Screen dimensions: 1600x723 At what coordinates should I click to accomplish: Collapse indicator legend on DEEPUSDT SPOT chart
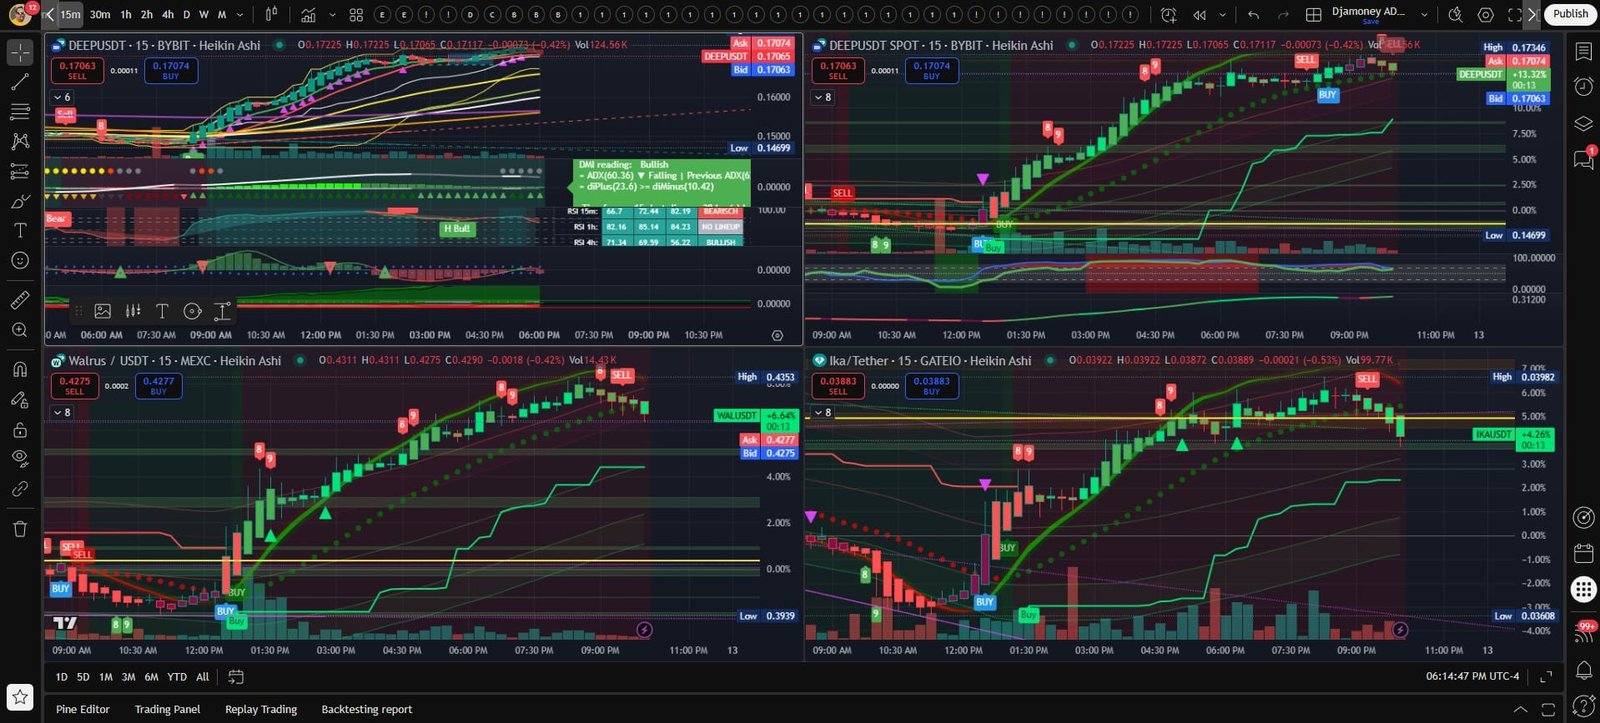pos(822,97)
